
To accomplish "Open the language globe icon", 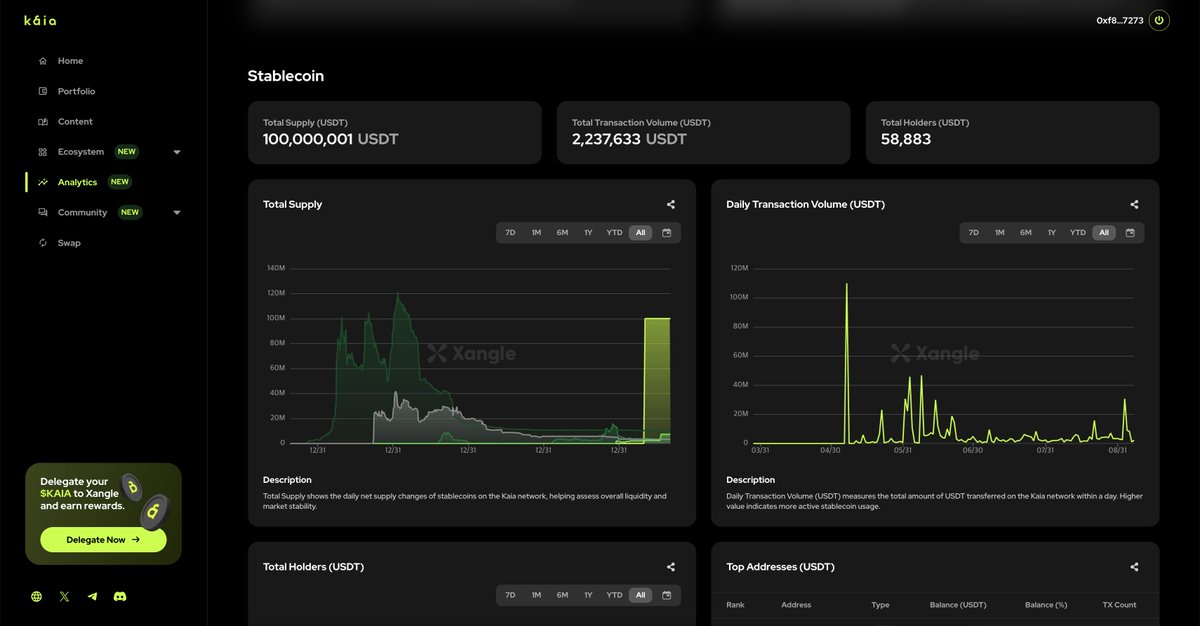I will pyautogui.click(x=37, y=596).
